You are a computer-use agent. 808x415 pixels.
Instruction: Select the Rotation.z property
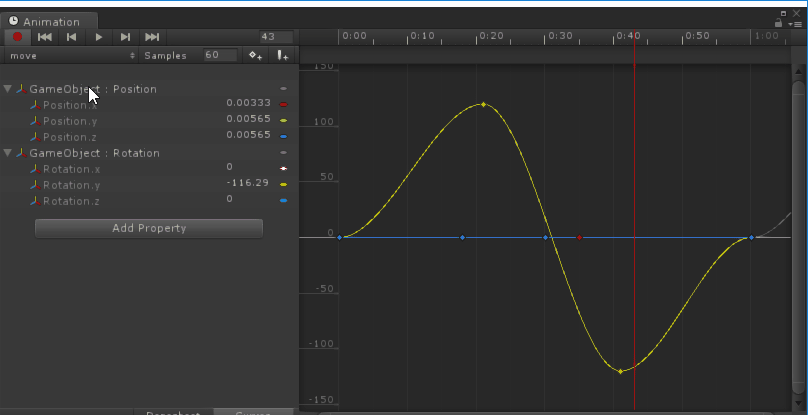71,201
